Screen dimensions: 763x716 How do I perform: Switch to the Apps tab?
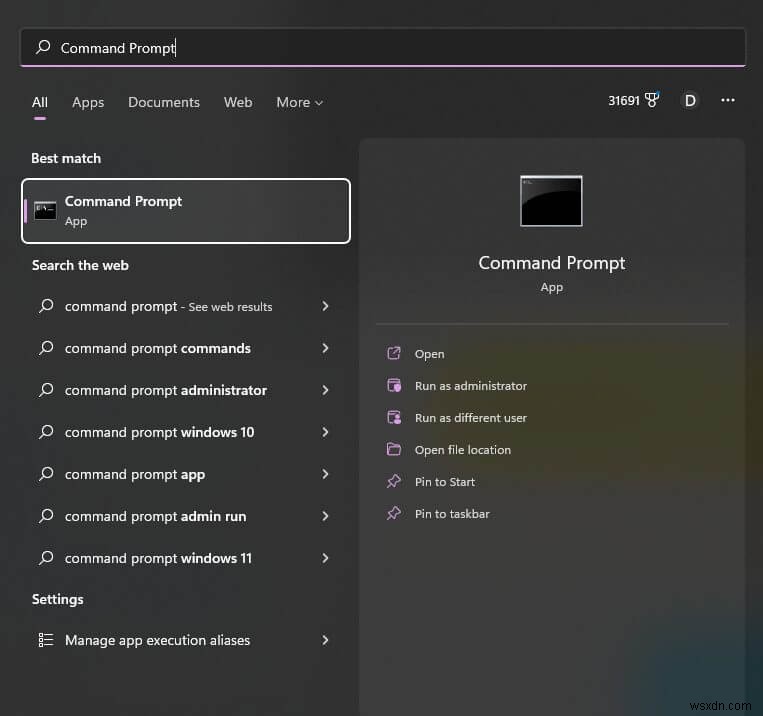pyautogui.click(x=88, y=102)
